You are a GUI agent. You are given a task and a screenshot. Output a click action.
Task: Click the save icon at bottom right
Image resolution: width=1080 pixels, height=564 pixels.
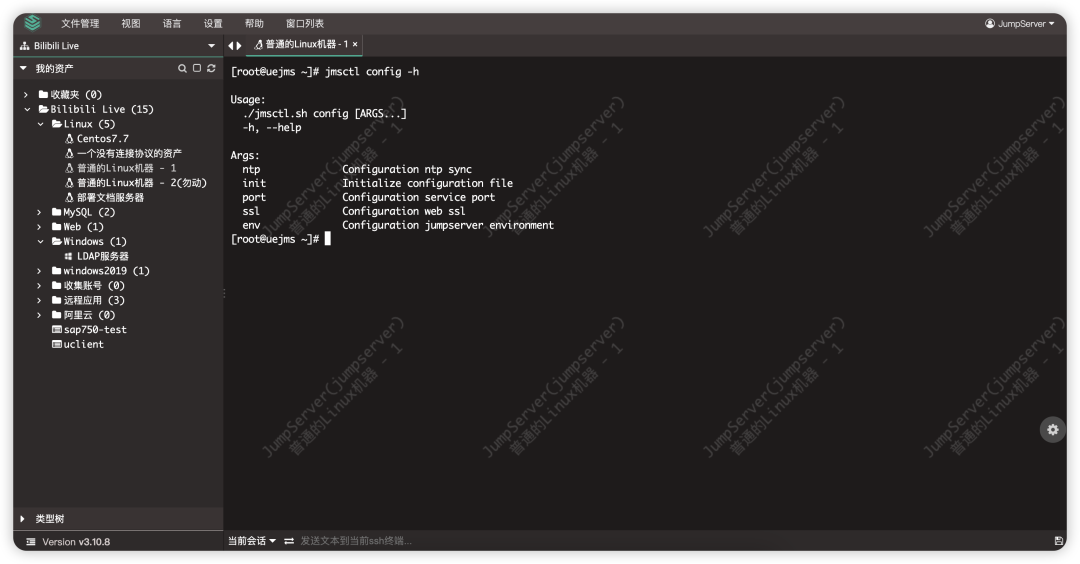[x=1059, y=541]
